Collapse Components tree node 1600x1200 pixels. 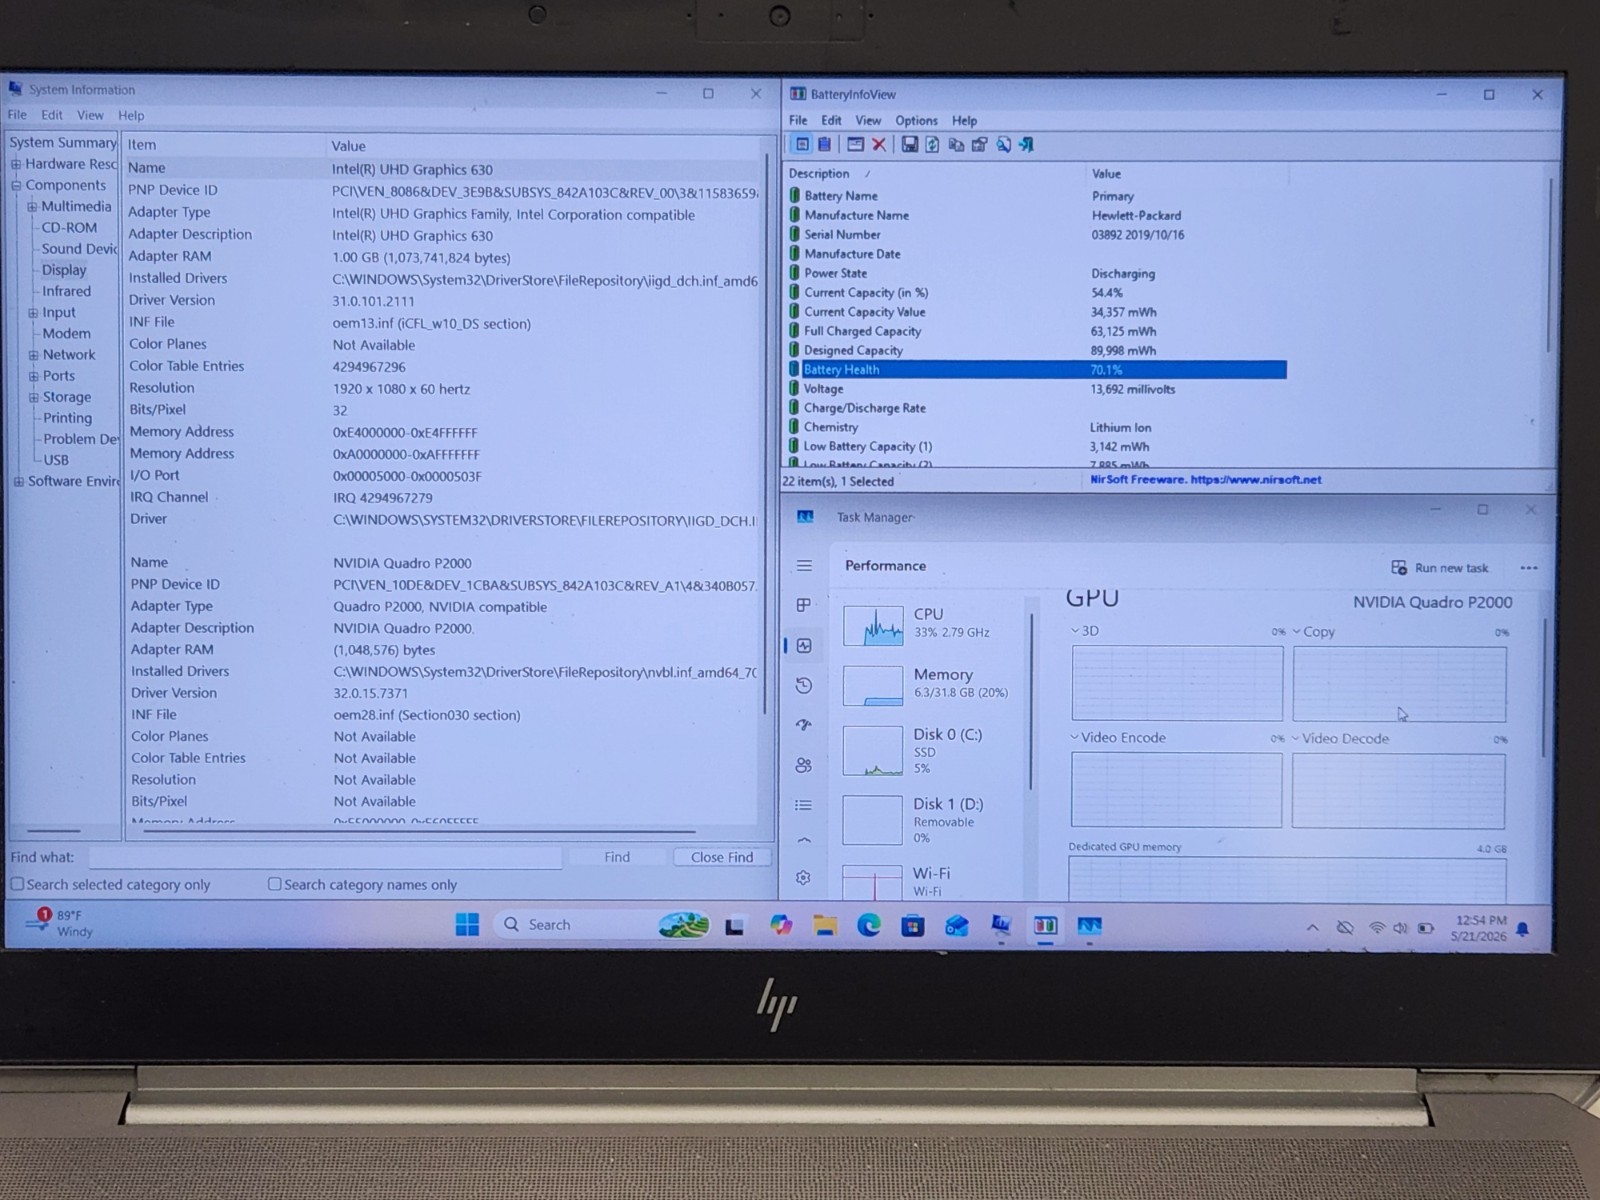click(16, 186)
